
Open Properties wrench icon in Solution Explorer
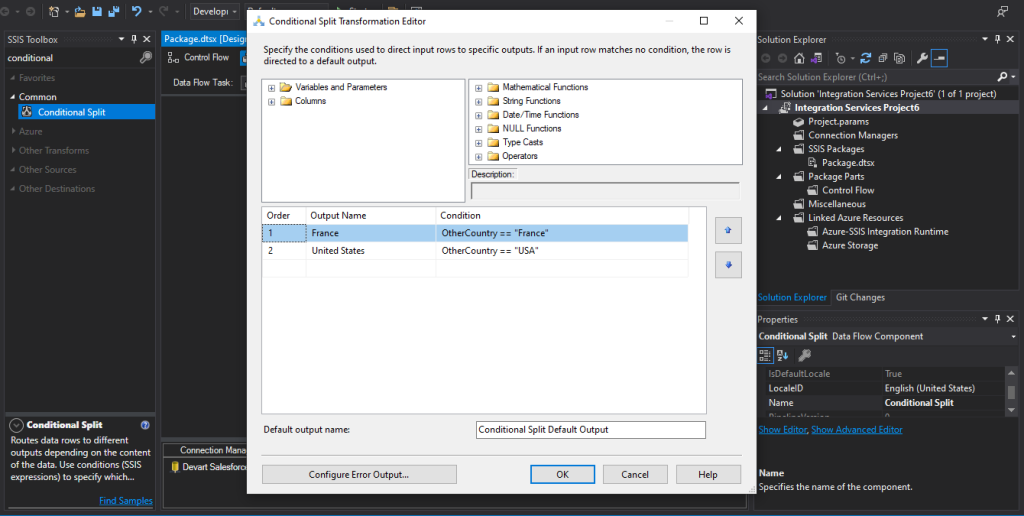pos(921,58)
